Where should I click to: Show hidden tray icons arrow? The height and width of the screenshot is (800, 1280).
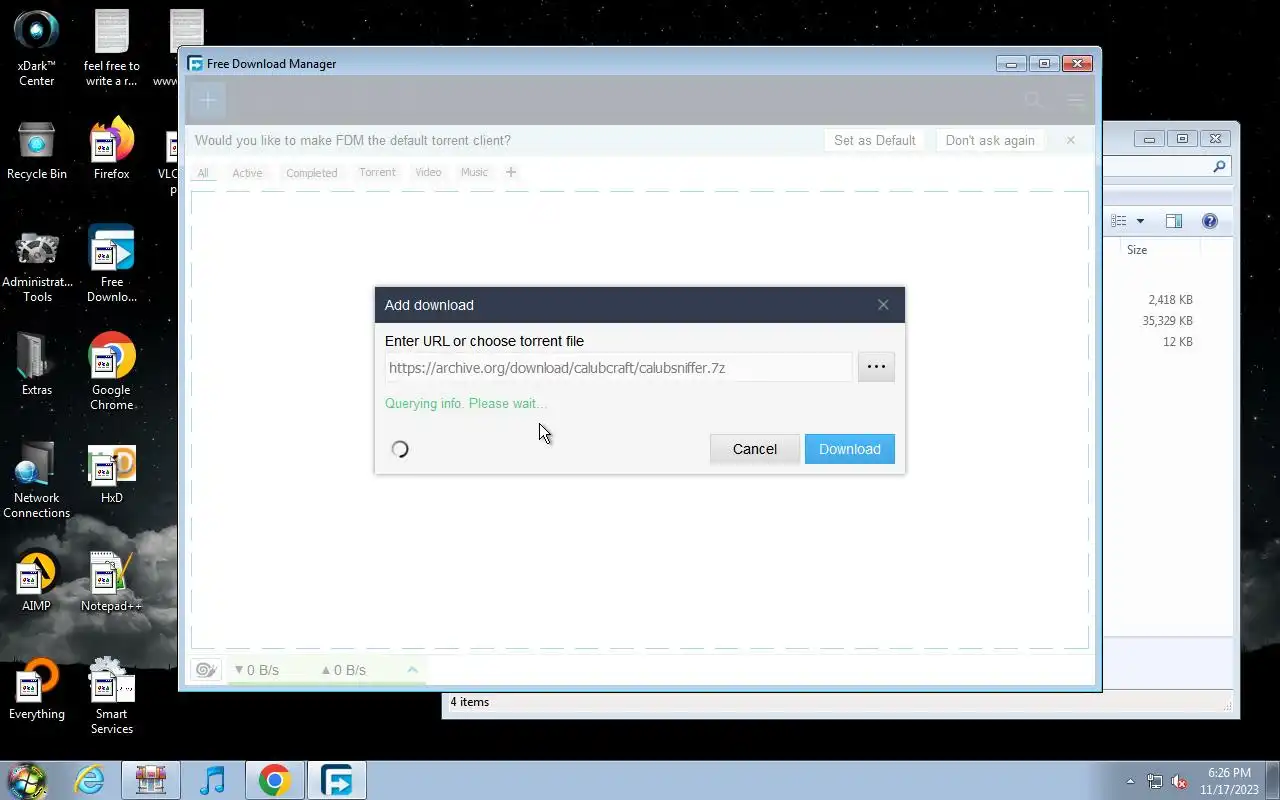tap(1130, 781)
